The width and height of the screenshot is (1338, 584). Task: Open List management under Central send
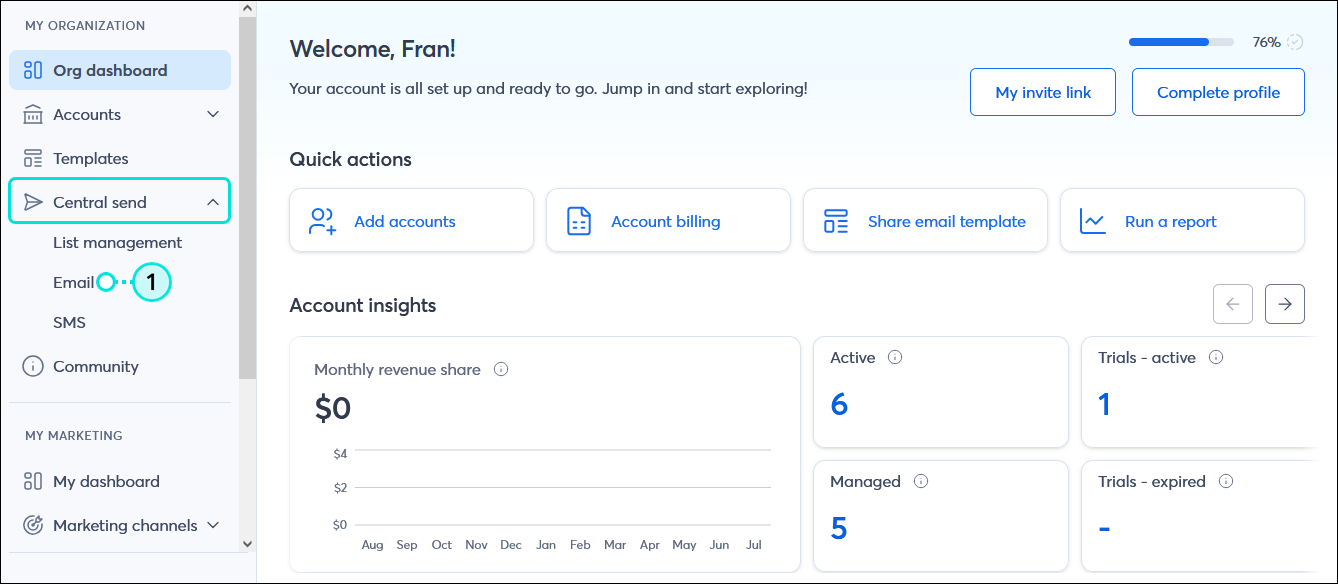(117, 242)
